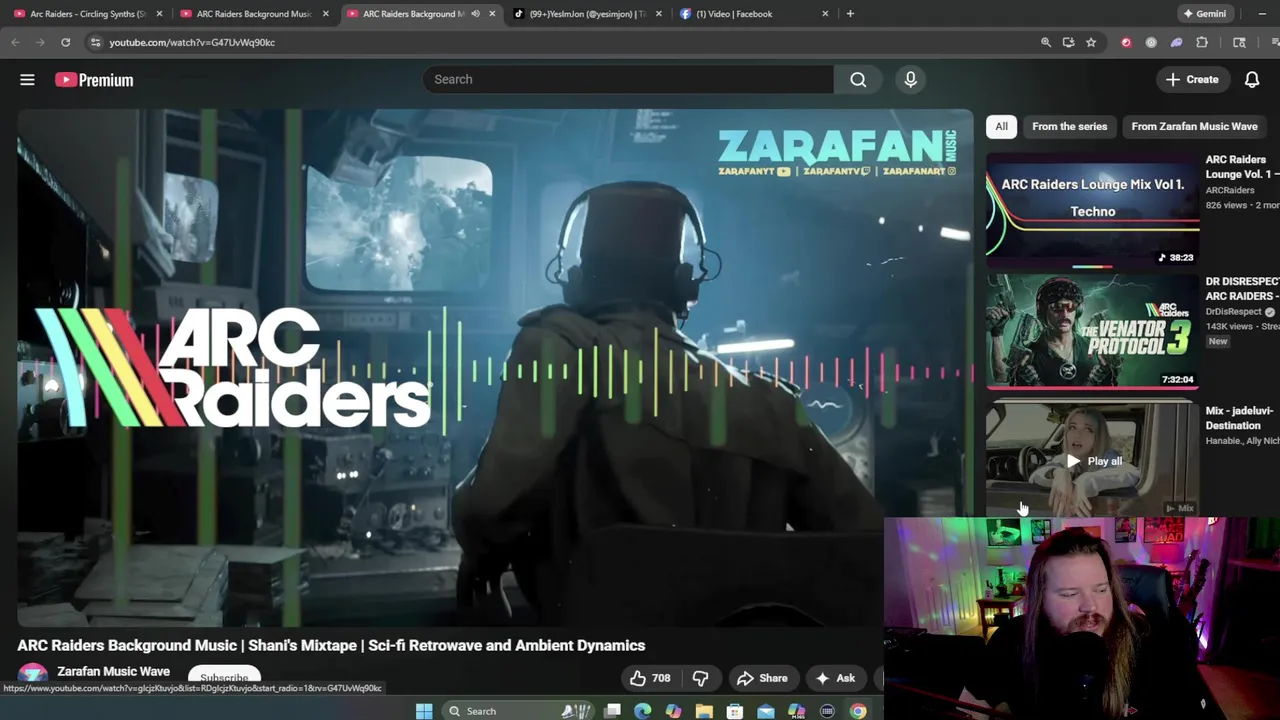Like the video (708 likes)
The height and width of the screenshot is (720, 1280).
649,678
